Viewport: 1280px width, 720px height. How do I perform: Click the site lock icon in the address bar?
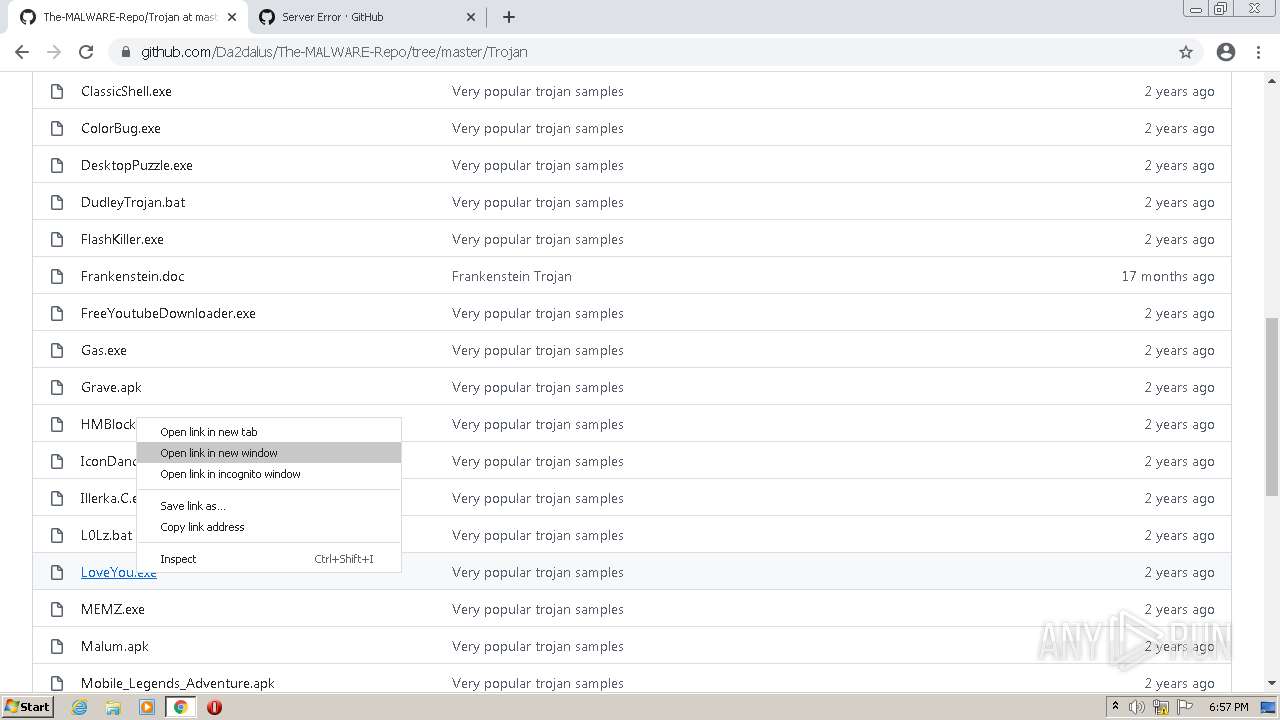tap(125, 52)
